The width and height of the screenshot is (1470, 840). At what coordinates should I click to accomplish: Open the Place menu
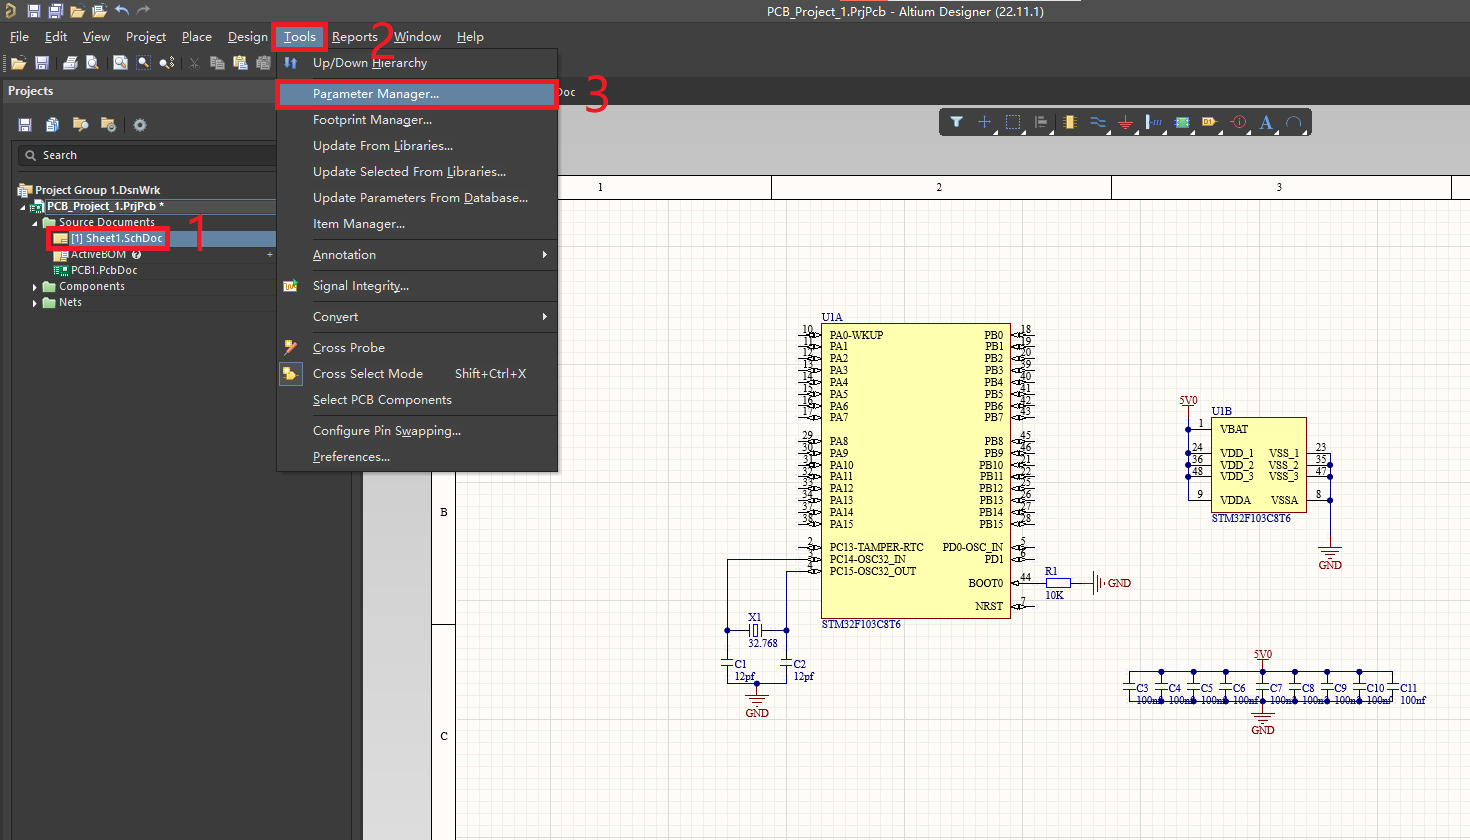click(x=197, y=37)
